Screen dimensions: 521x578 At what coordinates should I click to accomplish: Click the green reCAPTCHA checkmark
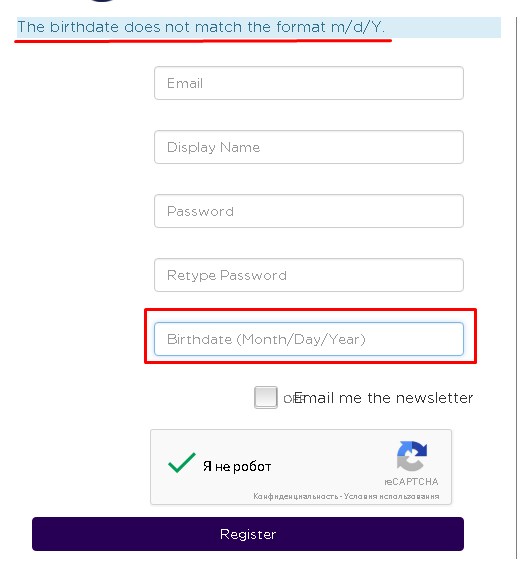point(181,462)
